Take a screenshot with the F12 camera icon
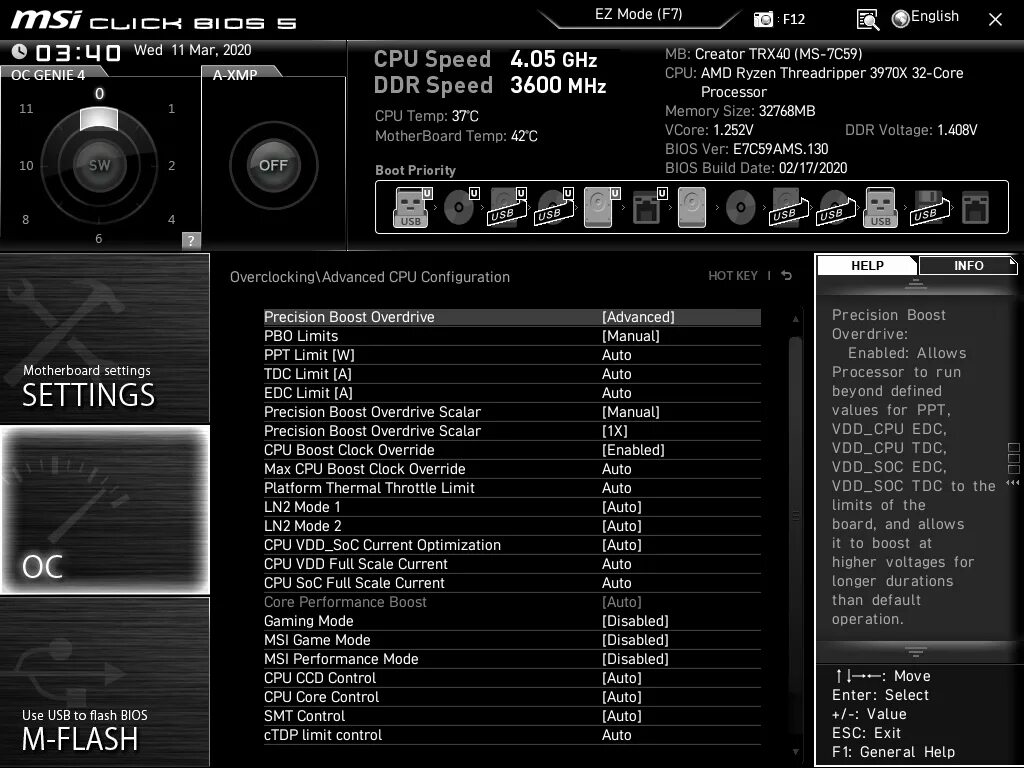 [x=763, y=20]
